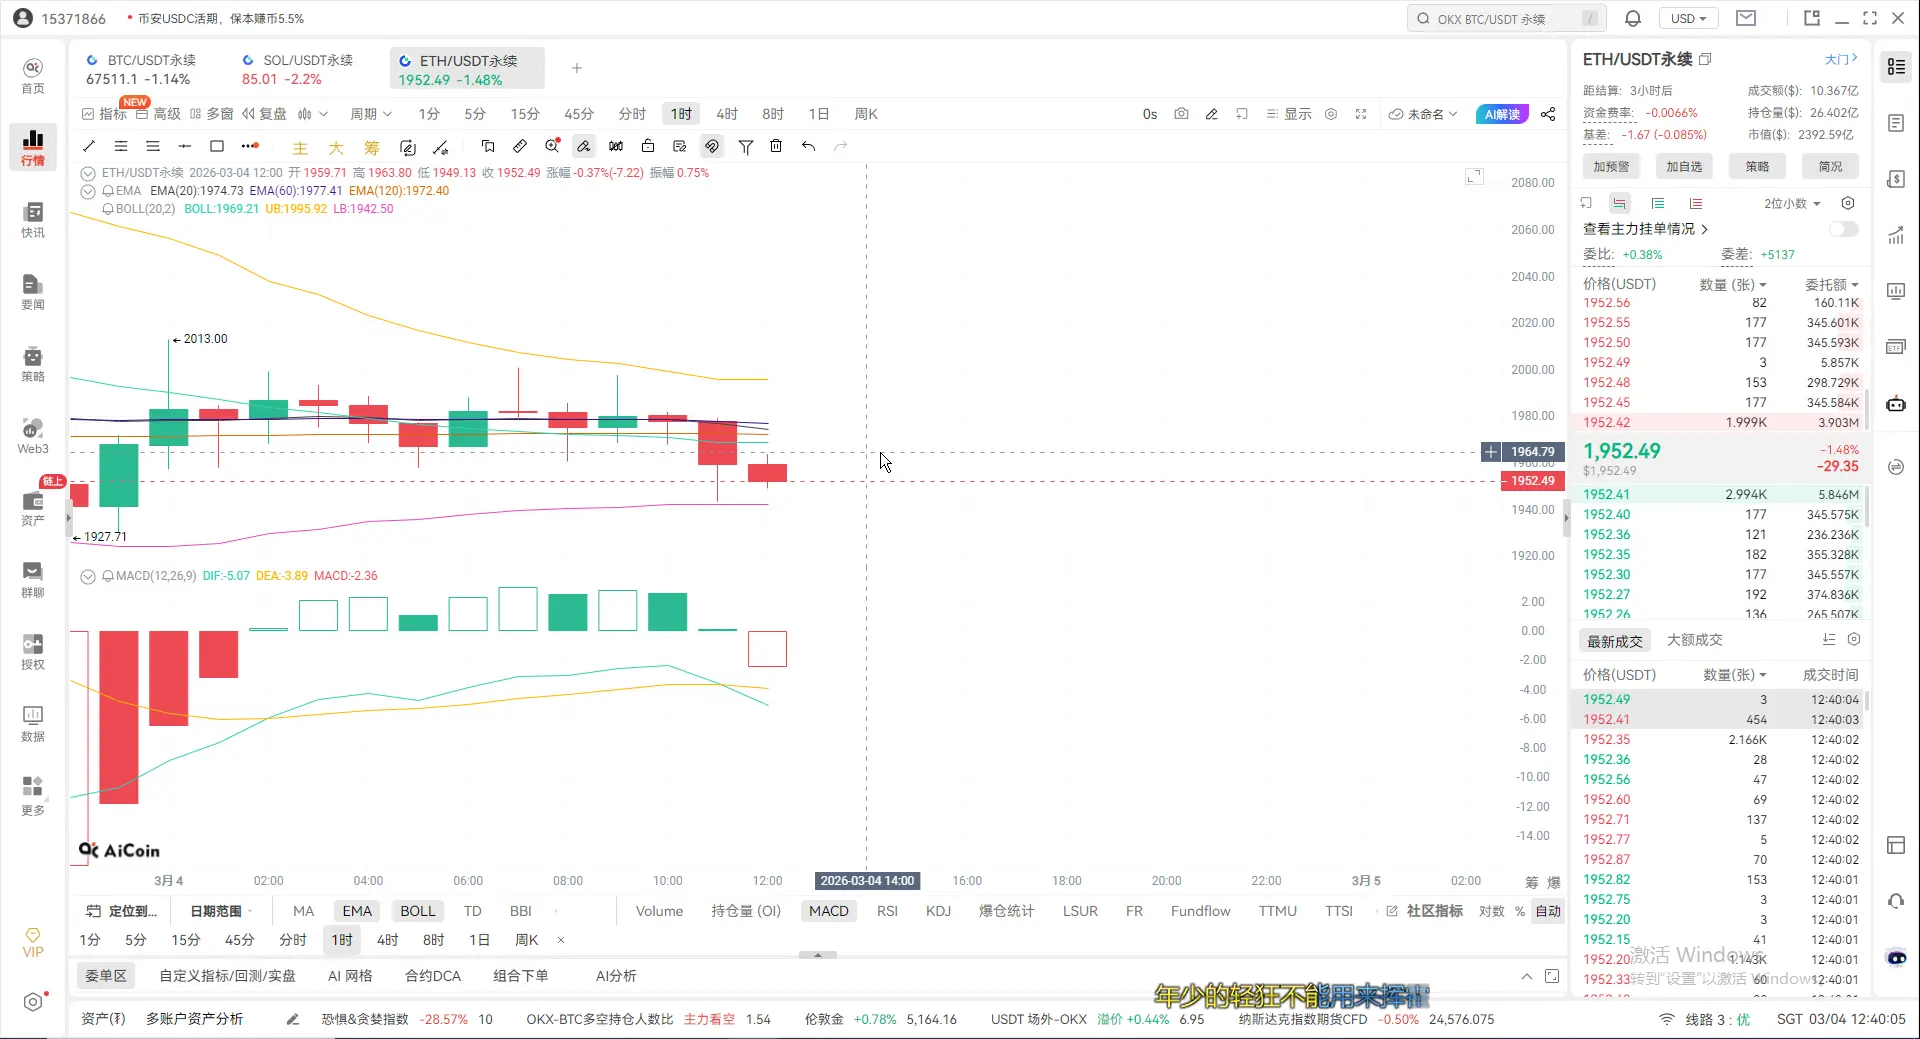Click the 定位到... locate button
This screenshot has height=1039, width=1920.
coord(121,911)
